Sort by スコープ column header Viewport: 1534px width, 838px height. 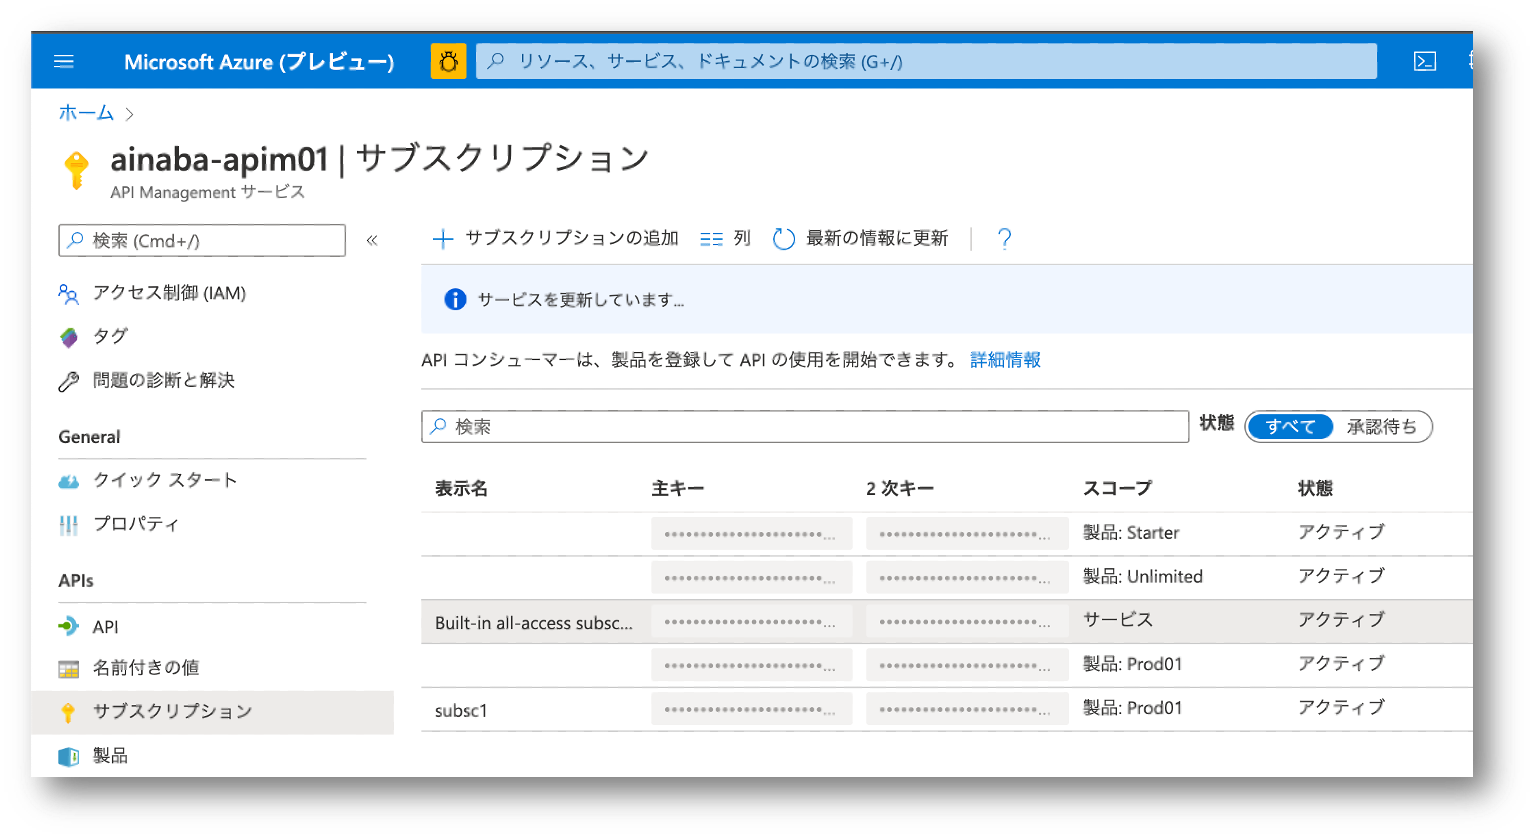1117,488
